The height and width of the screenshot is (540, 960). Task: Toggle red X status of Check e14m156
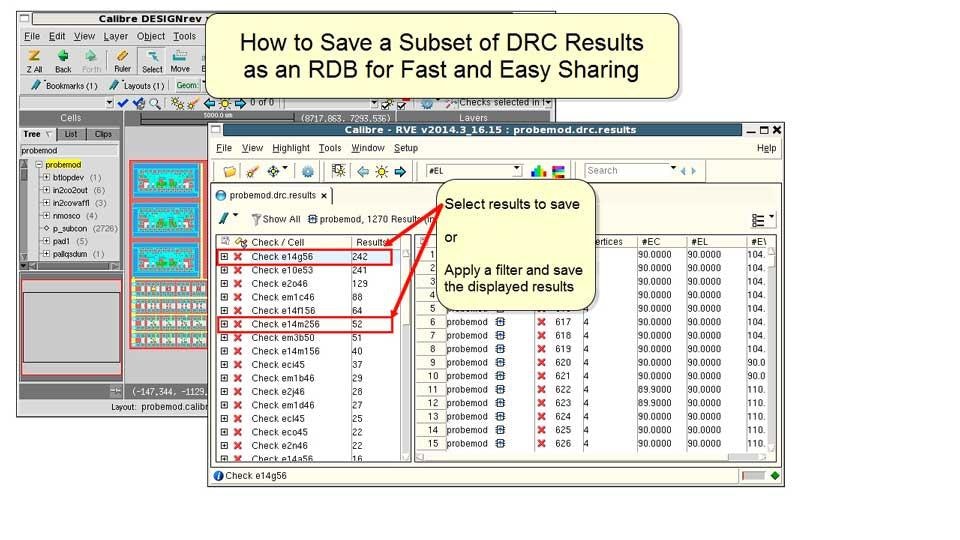[x=238, y=351]
